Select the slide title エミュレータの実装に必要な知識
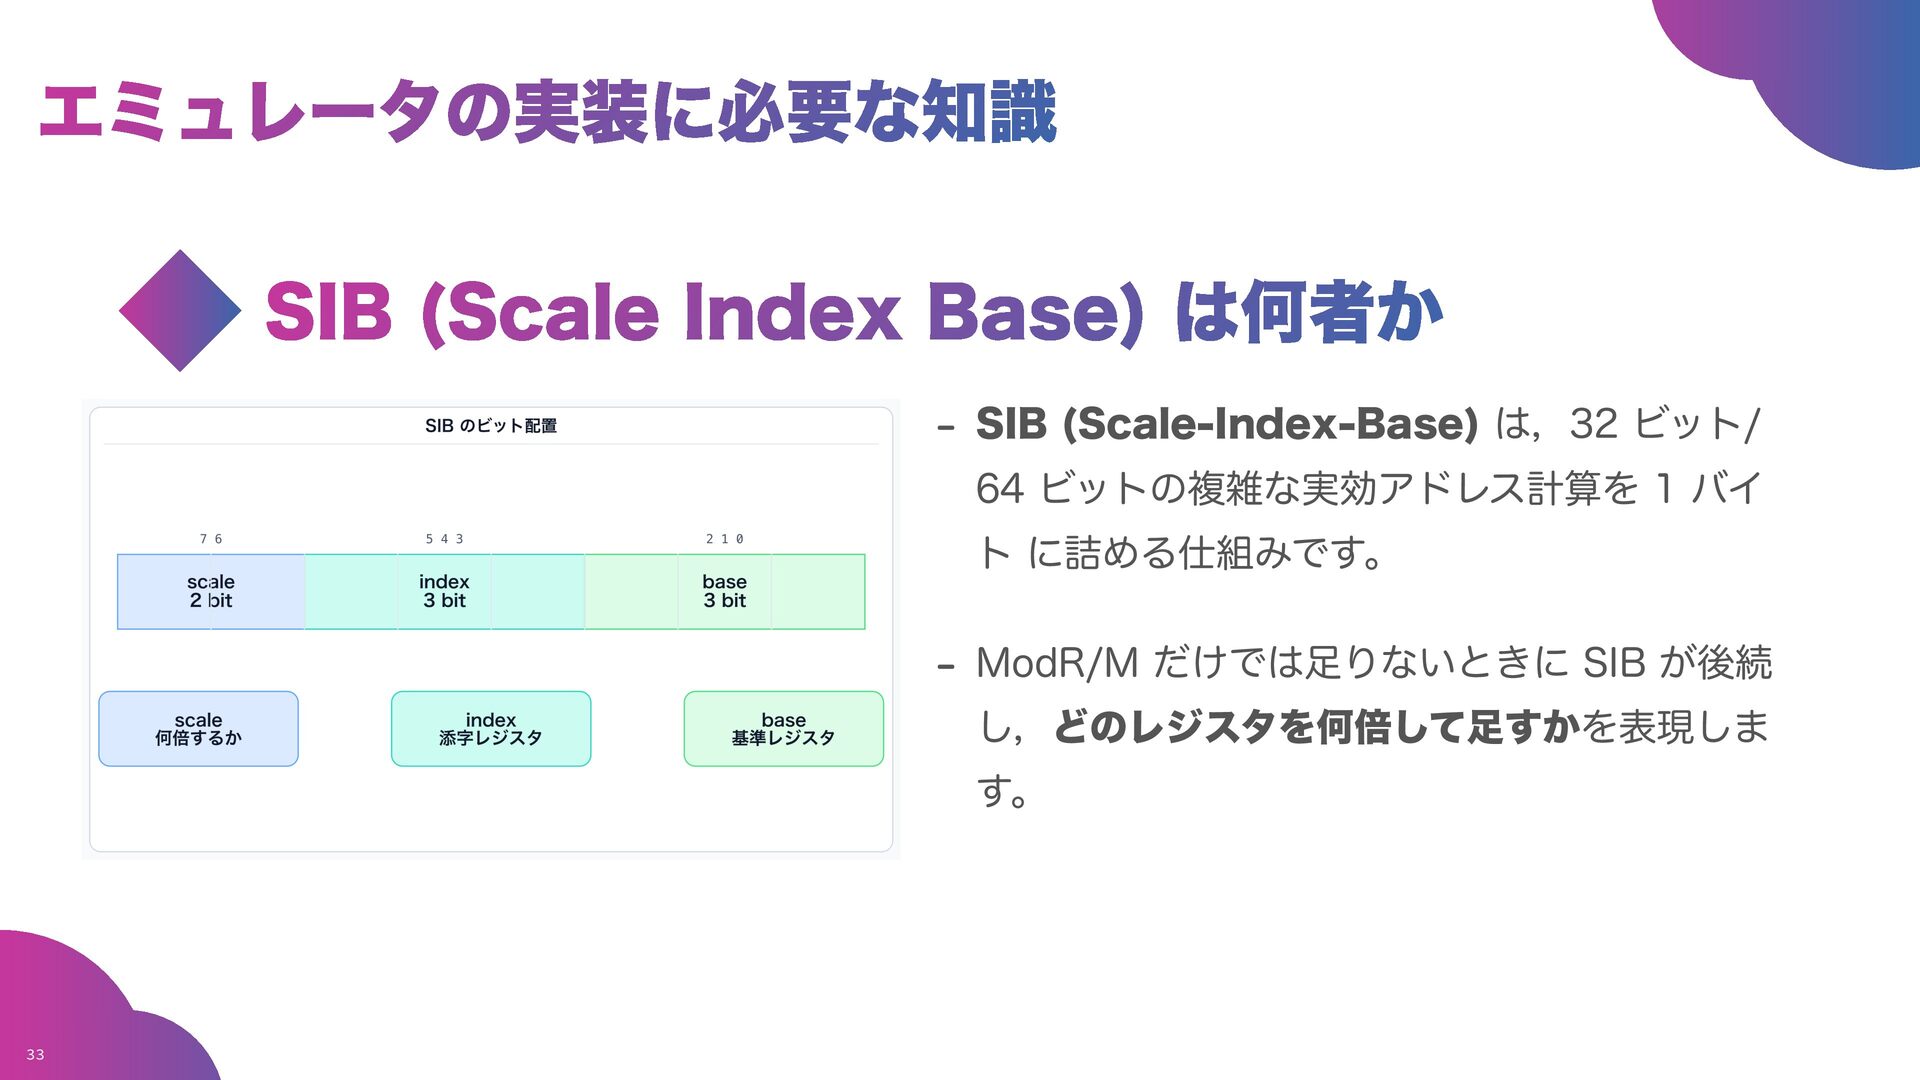Viewport: 1920px width, 1080px height. pos(548,112)
